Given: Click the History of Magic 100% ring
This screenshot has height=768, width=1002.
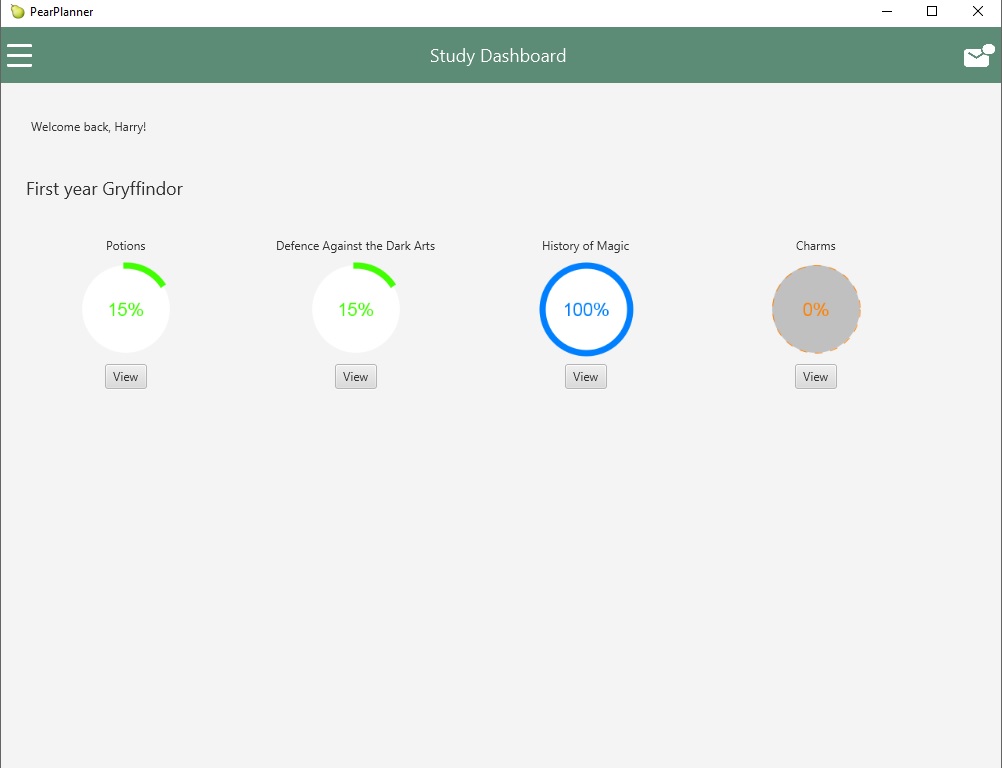Looking at the screenshot, I should pos(586,309).
